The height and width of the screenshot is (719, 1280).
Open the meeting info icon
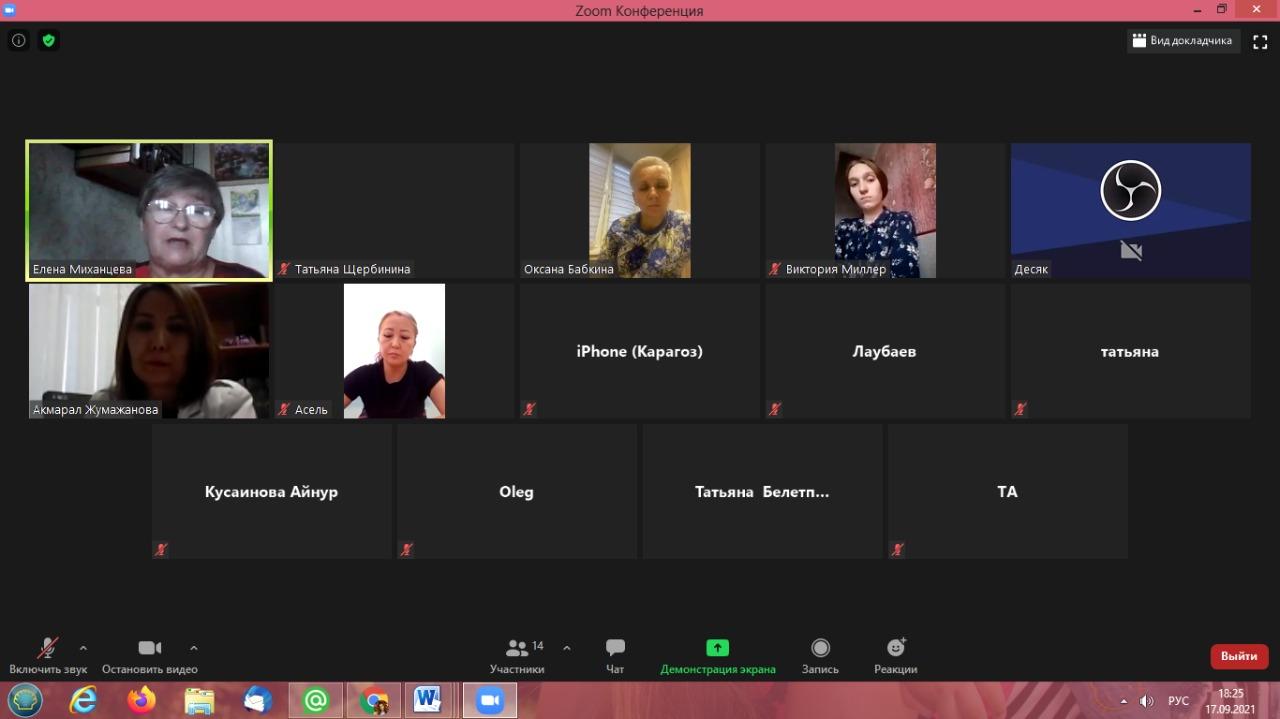click(x=18, y=41)
